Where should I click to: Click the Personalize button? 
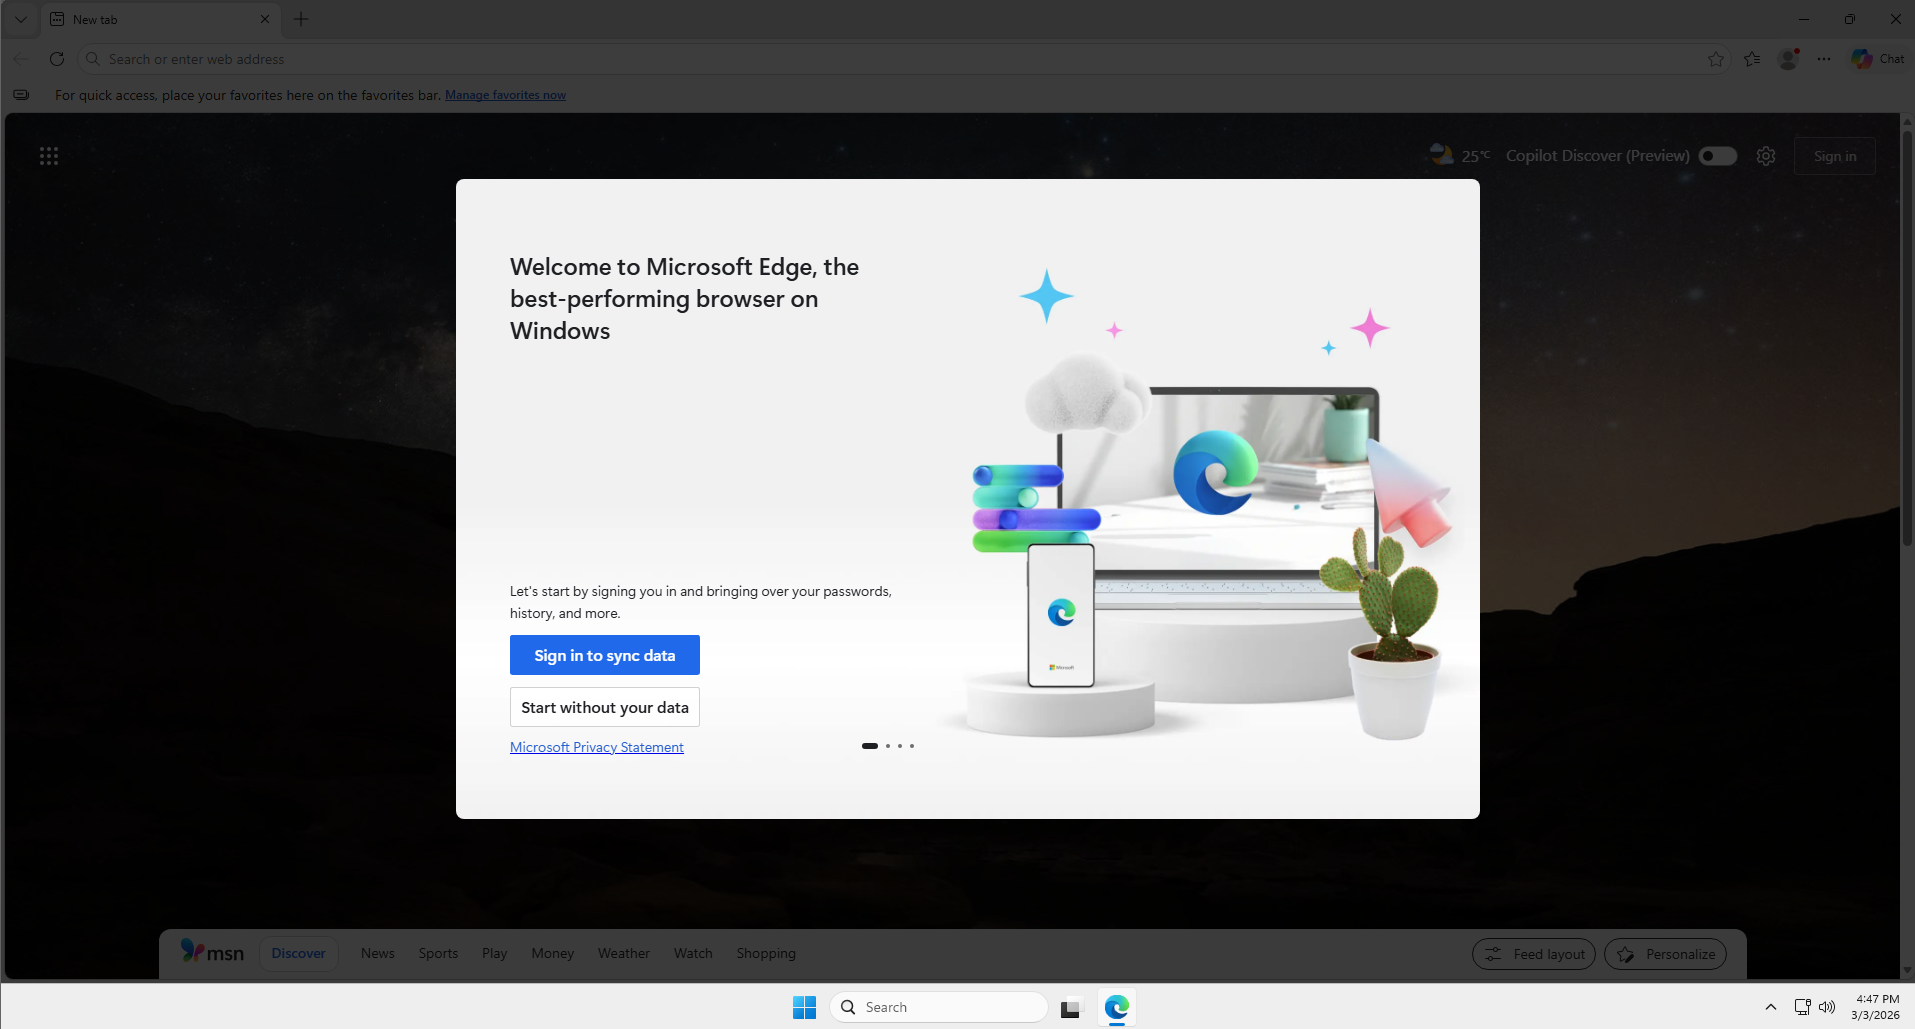(x=1666, y=954)
